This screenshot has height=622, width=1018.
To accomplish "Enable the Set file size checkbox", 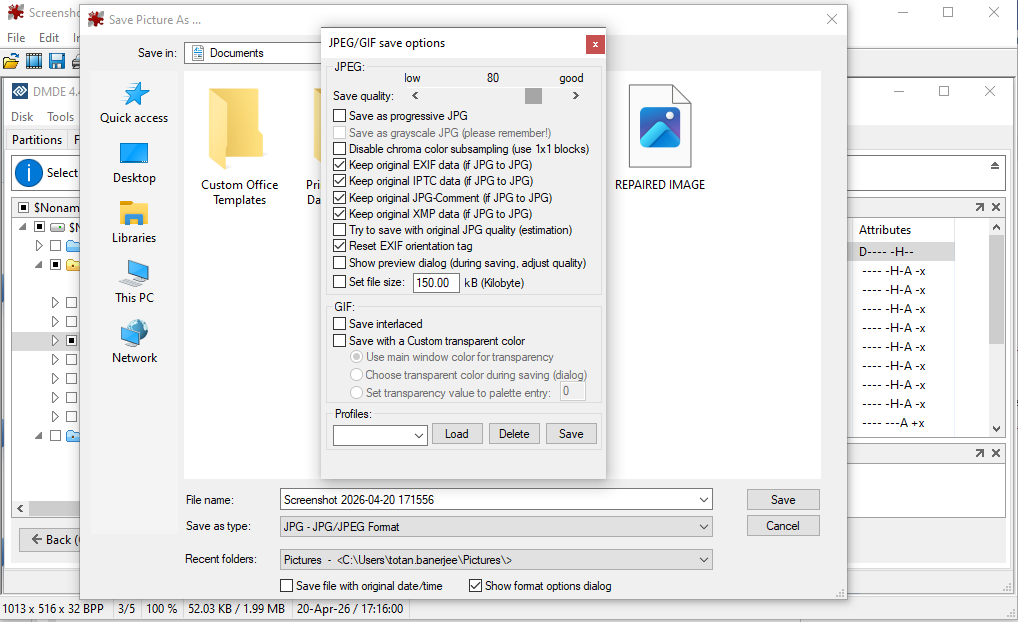I will click(x=340, y=282).
